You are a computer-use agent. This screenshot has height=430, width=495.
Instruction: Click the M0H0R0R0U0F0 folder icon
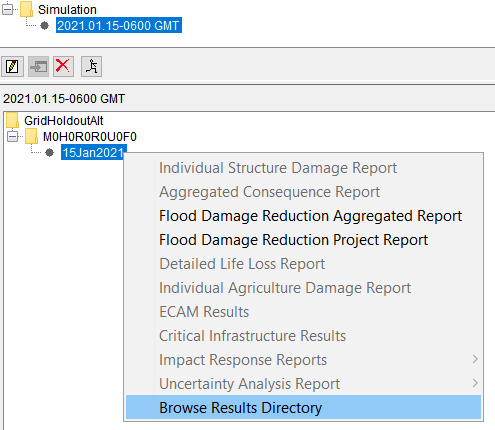tap(31, 136)
